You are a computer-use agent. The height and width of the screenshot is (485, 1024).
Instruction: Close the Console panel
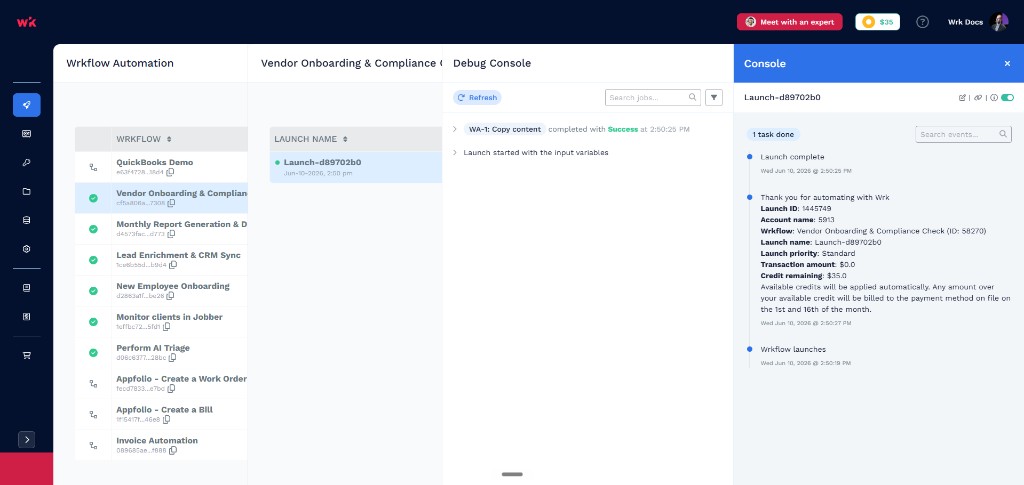tap(1007, 63)
